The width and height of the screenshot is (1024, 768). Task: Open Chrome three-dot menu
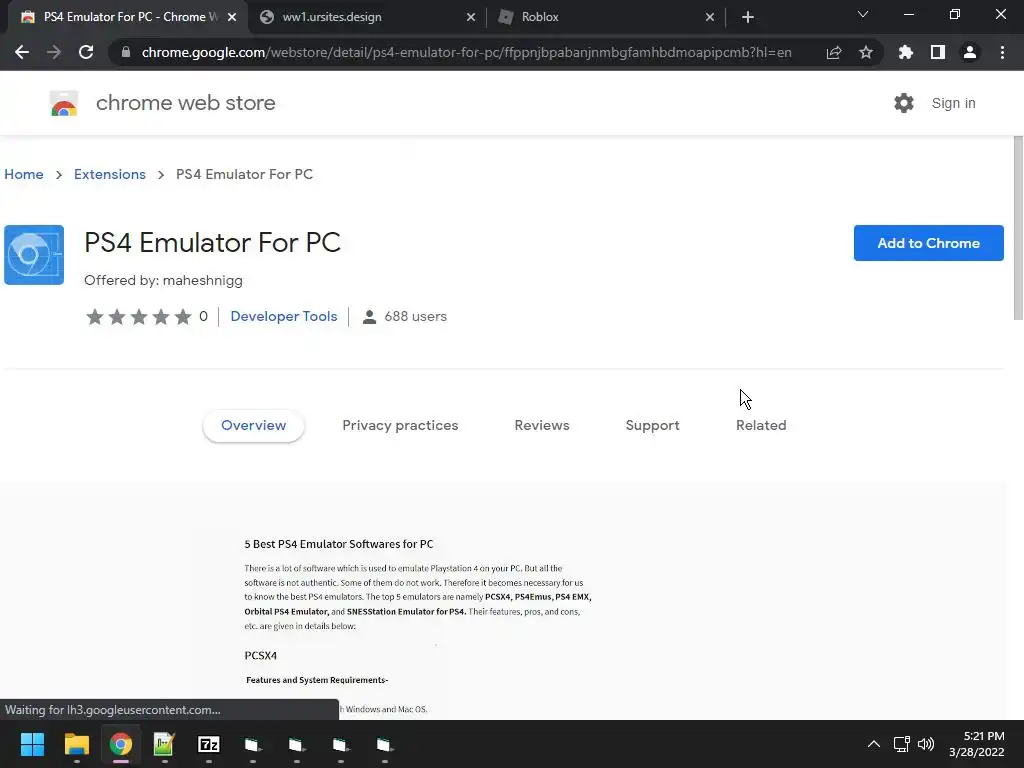point(1002,52)
